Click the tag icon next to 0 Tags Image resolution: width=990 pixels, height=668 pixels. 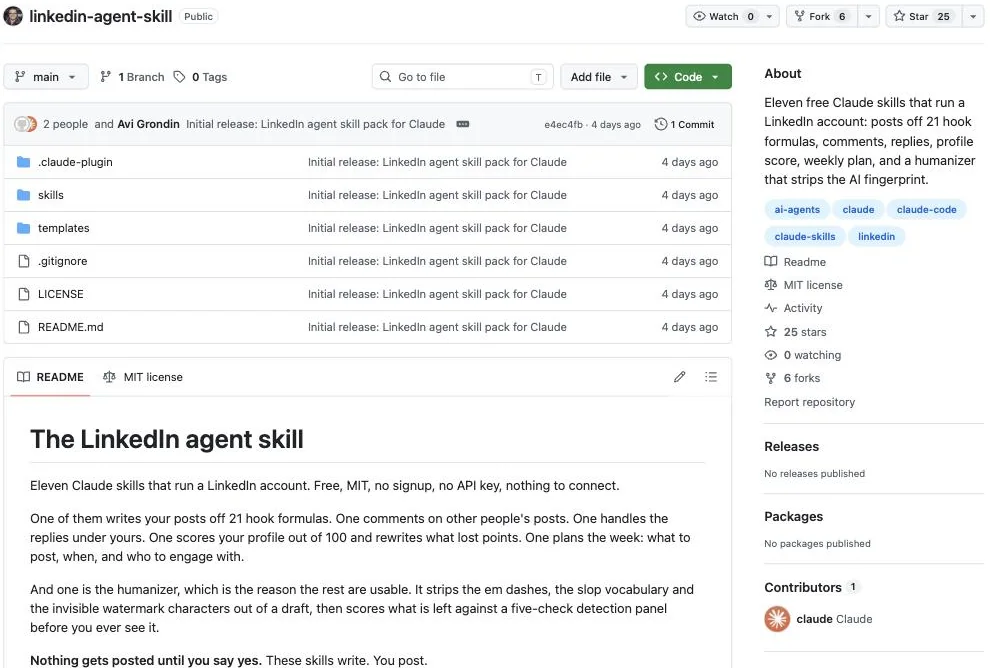point(179,76)
